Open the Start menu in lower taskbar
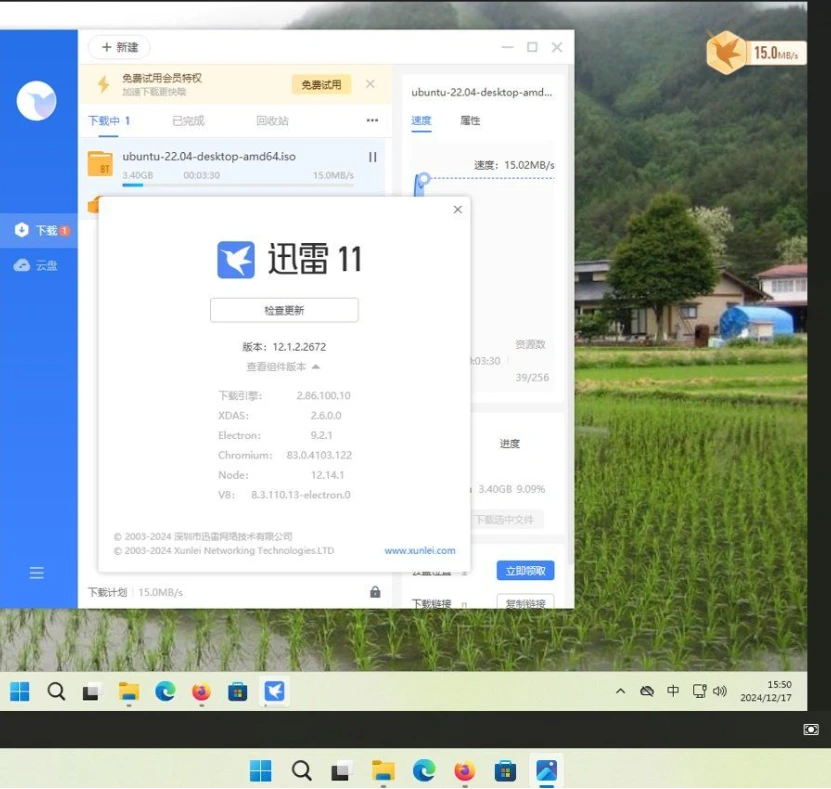Viewport: 831px width, 789px height. tap(260, 770)
